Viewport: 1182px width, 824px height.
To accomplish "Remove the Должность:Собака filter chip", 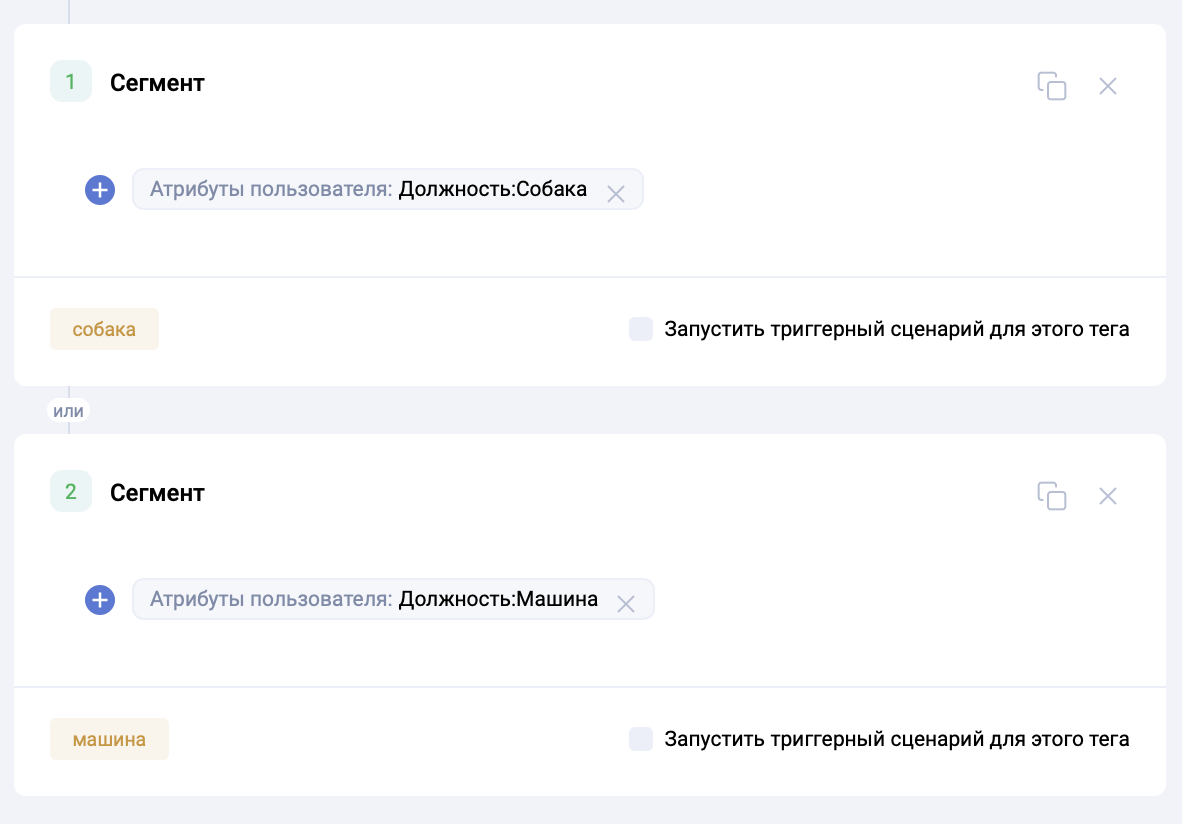I will coord(616,194).
